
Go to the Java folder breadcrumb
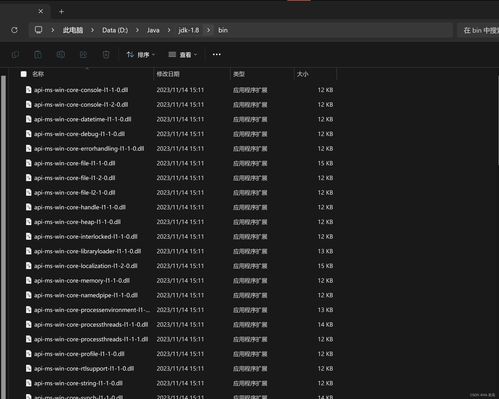pyautogui.click(x=153, y=30)
